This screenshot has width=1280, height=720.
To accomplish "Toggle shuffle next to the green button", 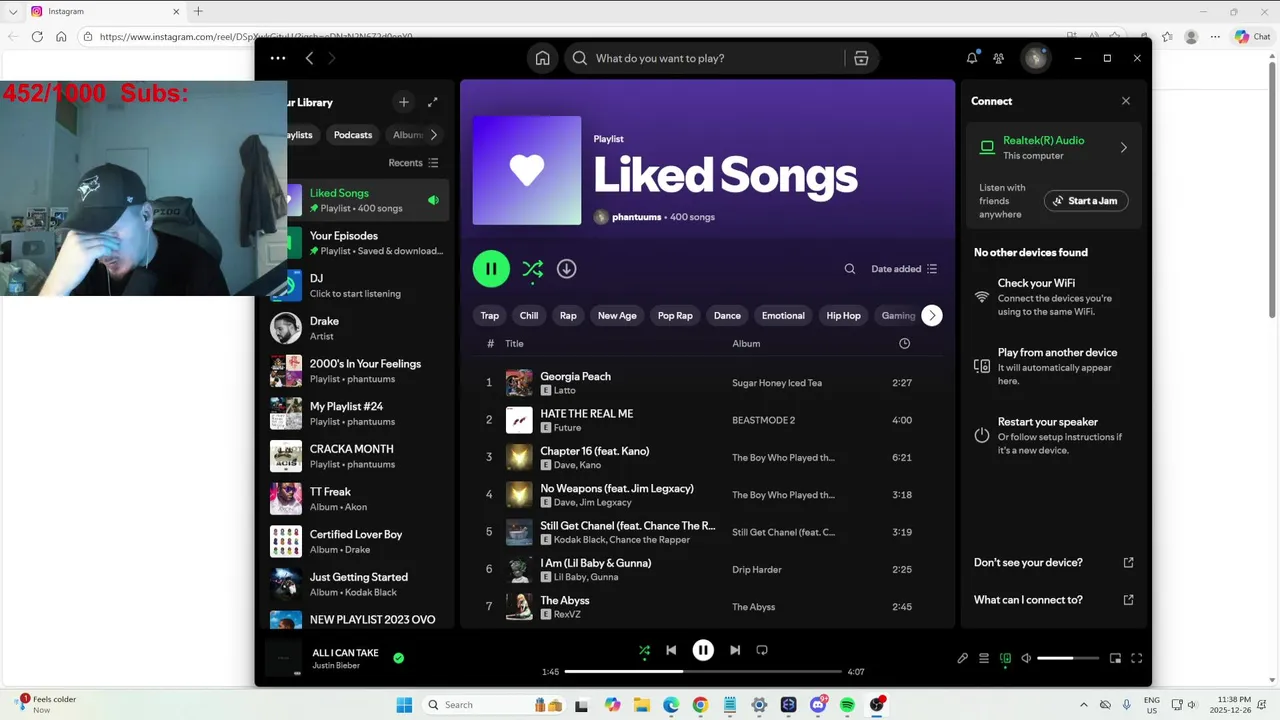I will pos(532,269).
